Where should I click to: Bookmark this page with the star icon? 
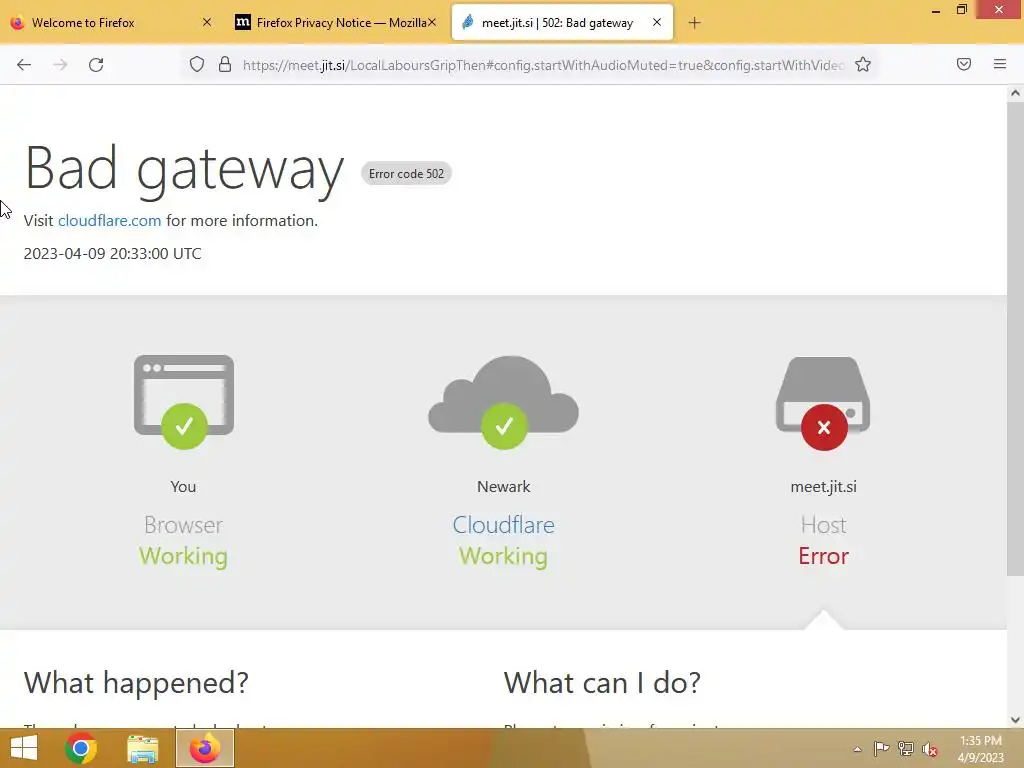[863, 65]
